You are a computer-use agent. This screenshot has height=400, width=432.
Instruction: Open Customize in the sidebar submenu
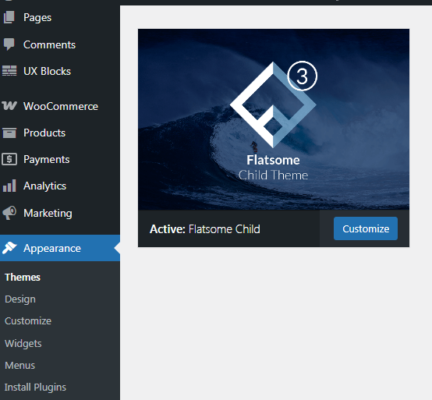[28, 321]
